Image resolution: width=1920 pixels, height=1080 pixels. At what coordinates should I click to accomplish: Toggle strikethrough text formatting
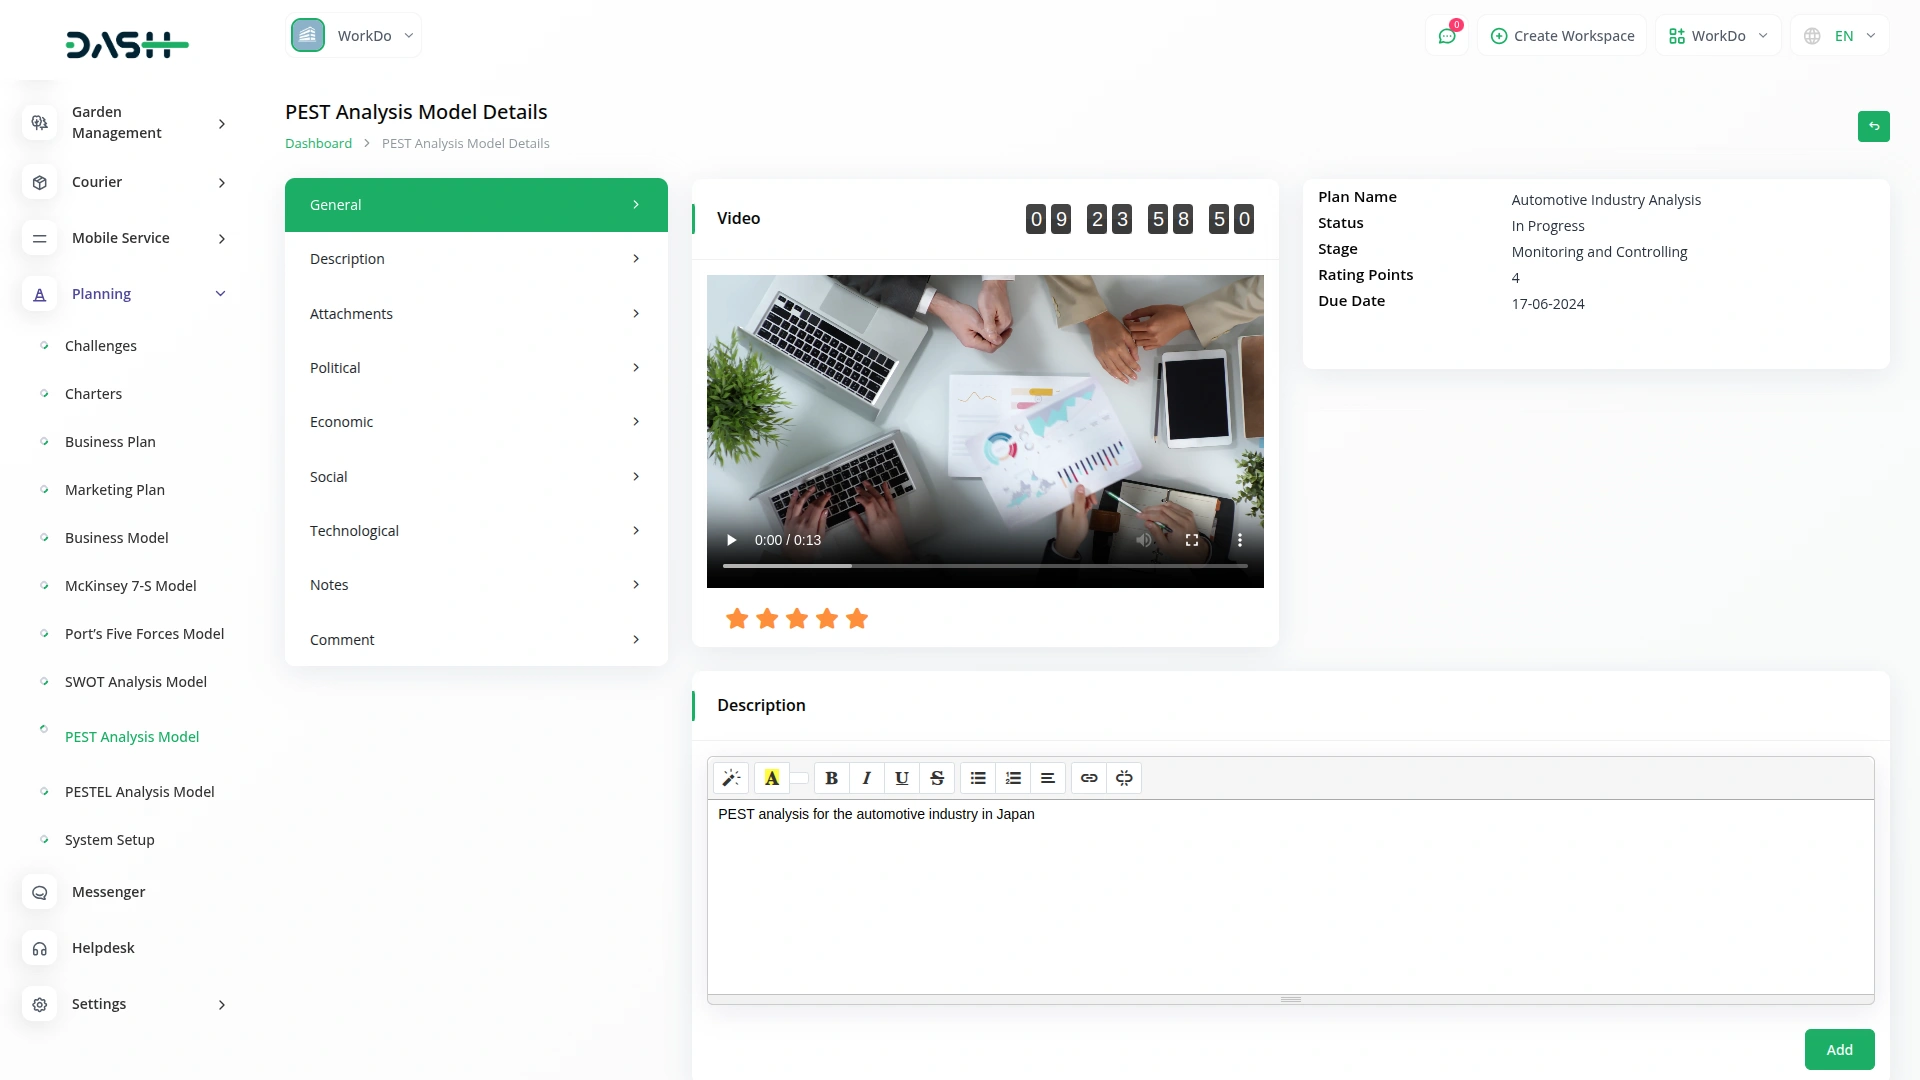click(x=937, y=778)
